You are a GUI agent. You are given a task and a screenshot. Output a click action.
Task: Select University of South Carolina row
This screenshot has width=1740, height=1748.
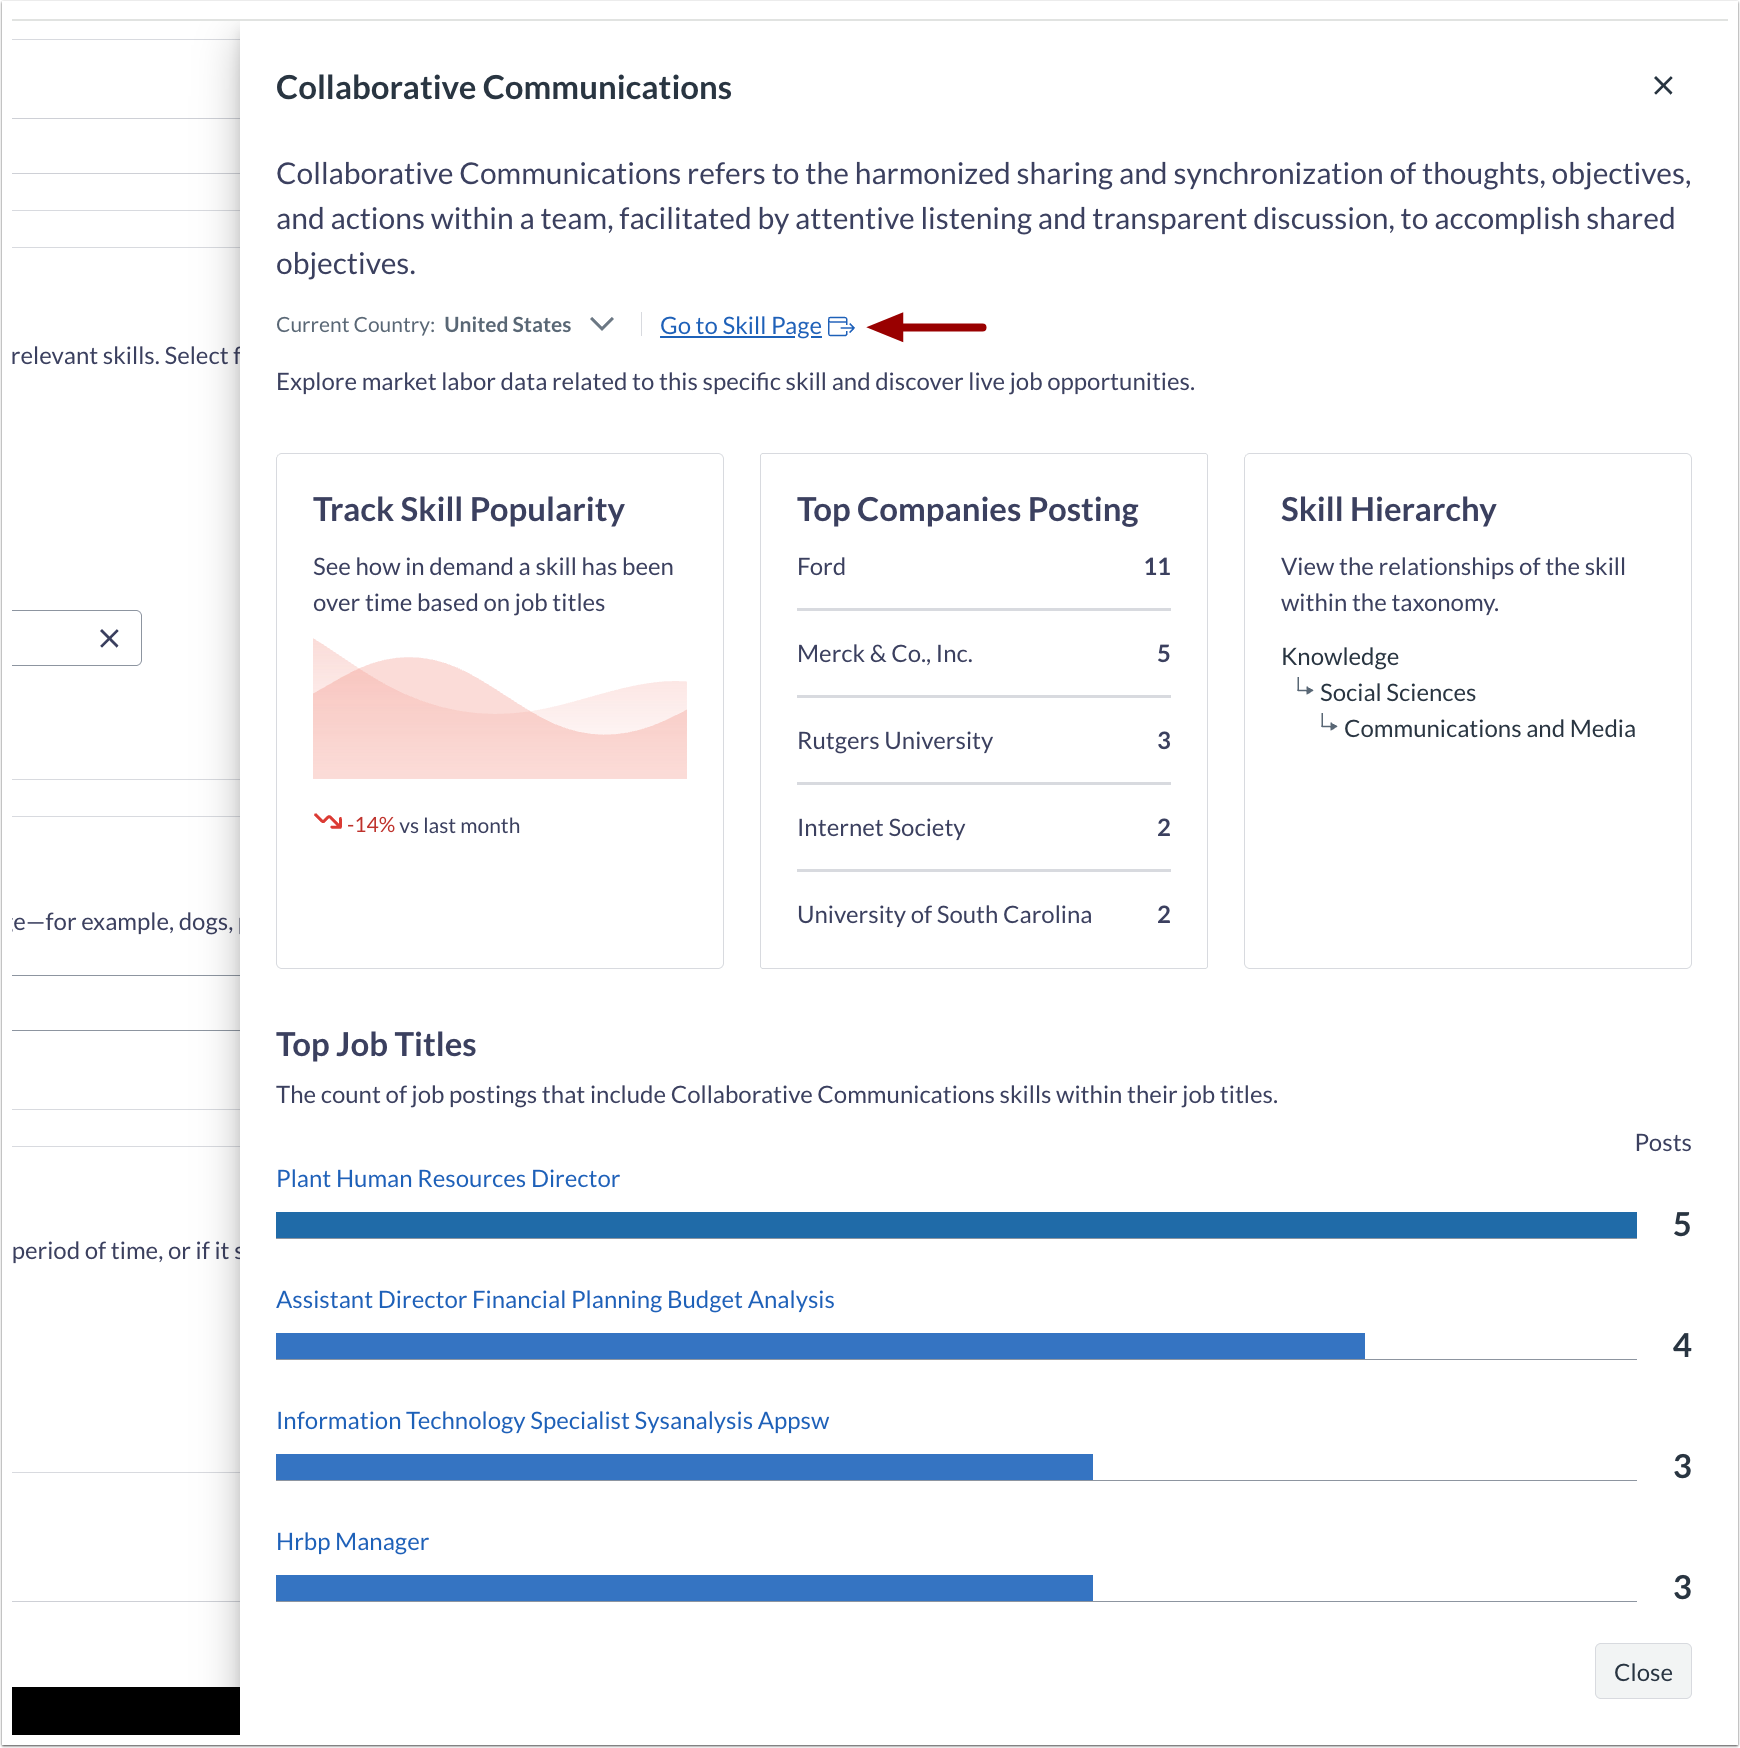click(984, 915)
